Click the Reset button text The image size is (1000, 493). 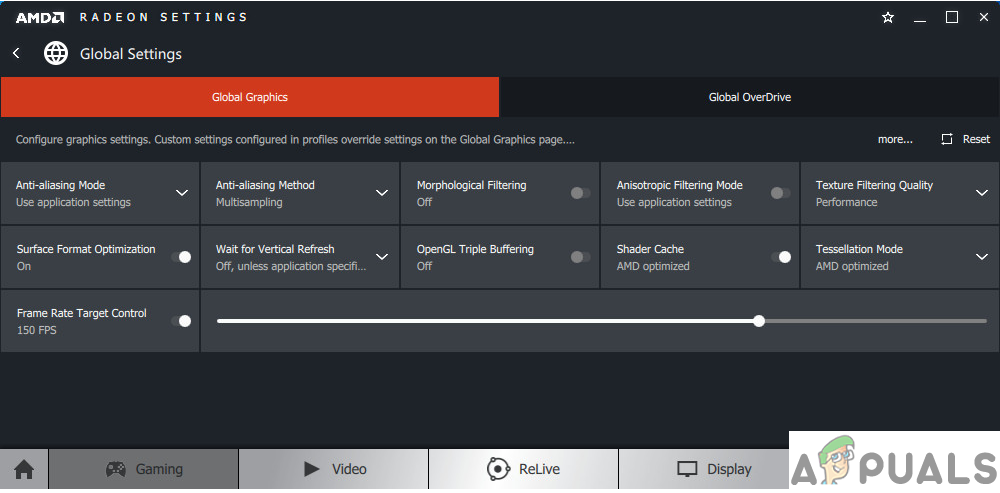[976, 139]
